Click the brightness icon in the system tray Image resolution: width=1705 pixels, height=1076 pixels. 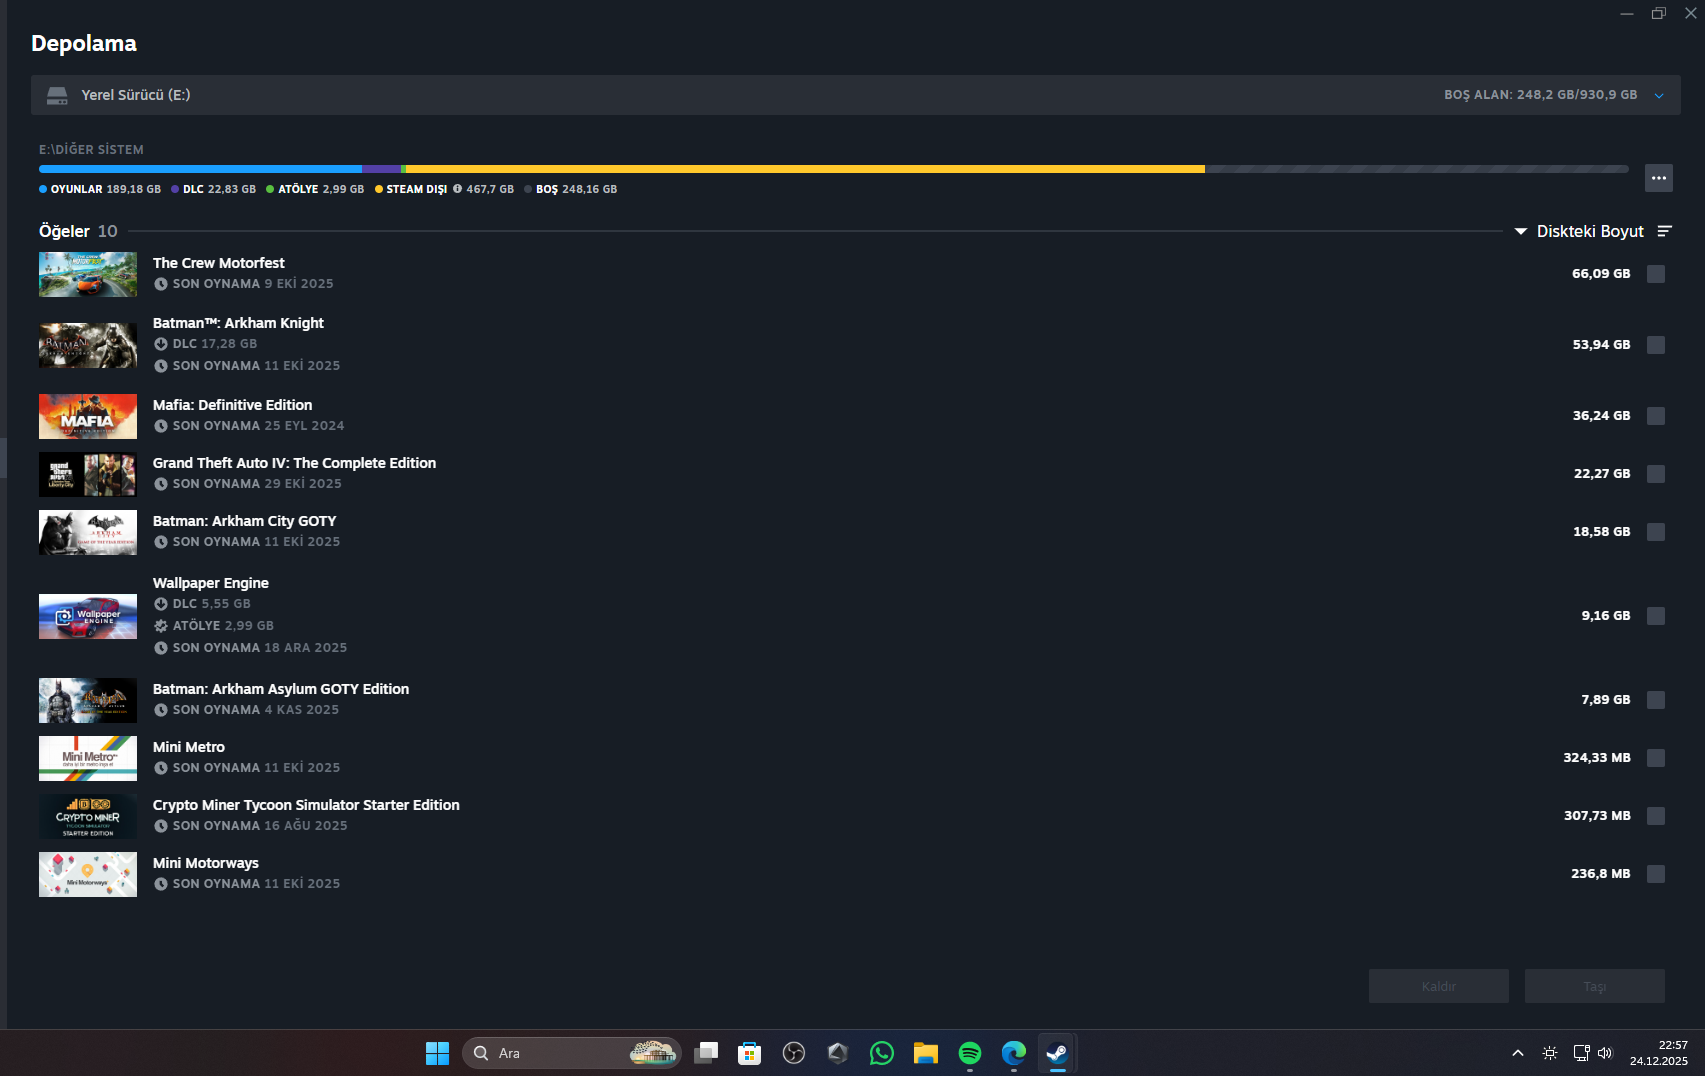point(1550,1053)
